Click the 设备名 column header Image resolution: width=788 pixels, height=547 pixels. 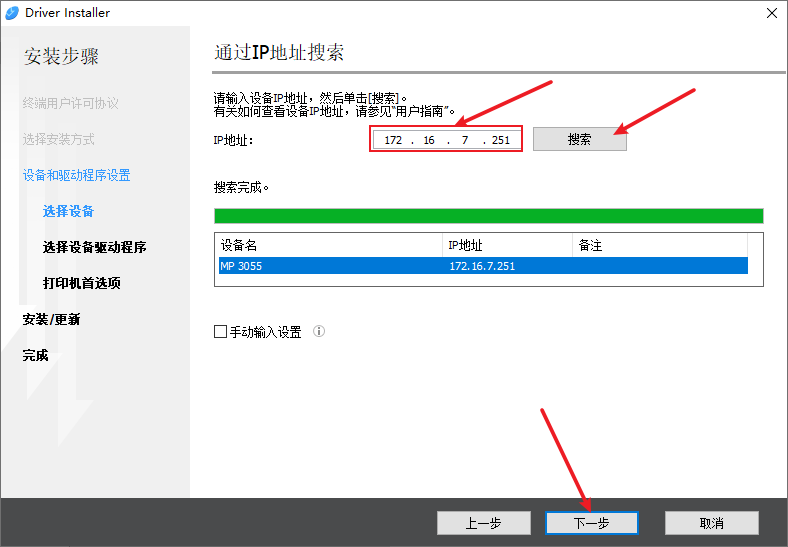(328, 245)
